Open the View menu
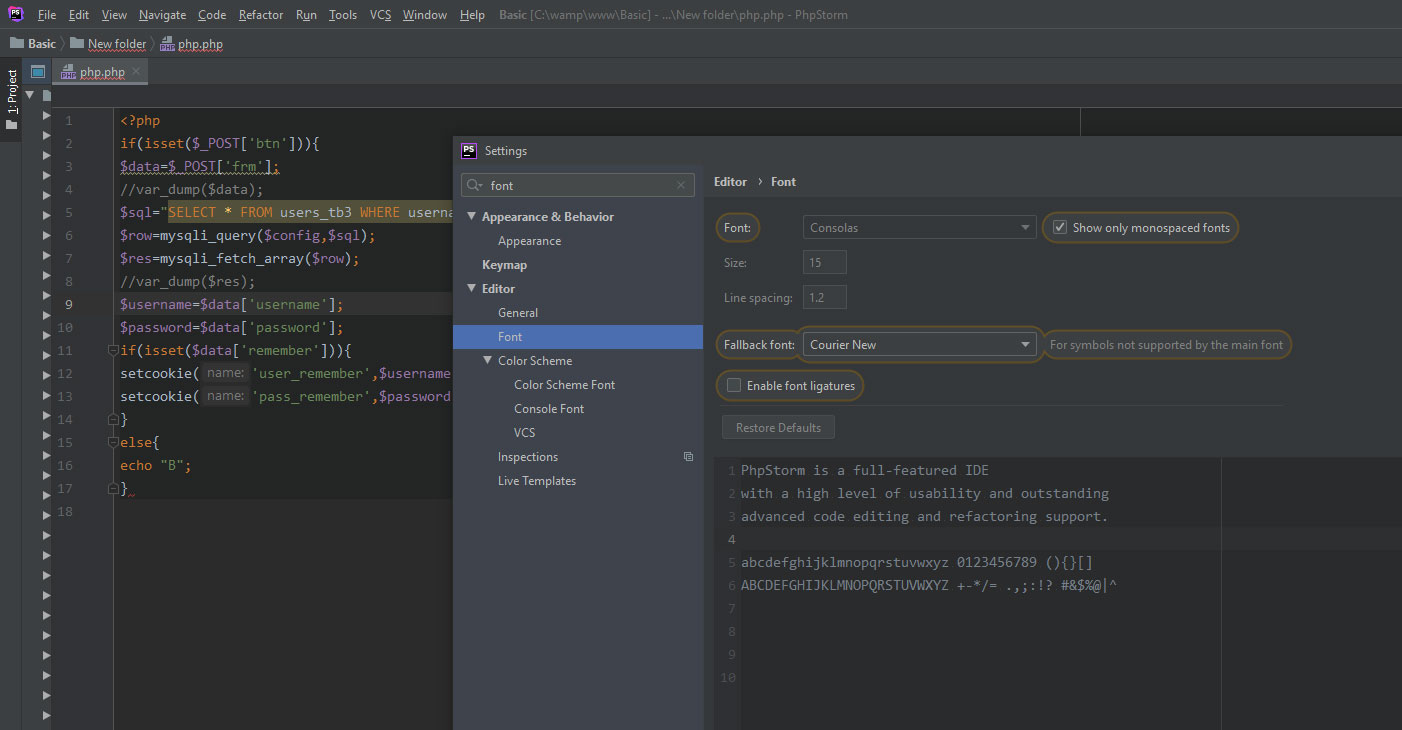This screenshot has width=1402, height=730. pyautogui.click(x=114, y=15)
